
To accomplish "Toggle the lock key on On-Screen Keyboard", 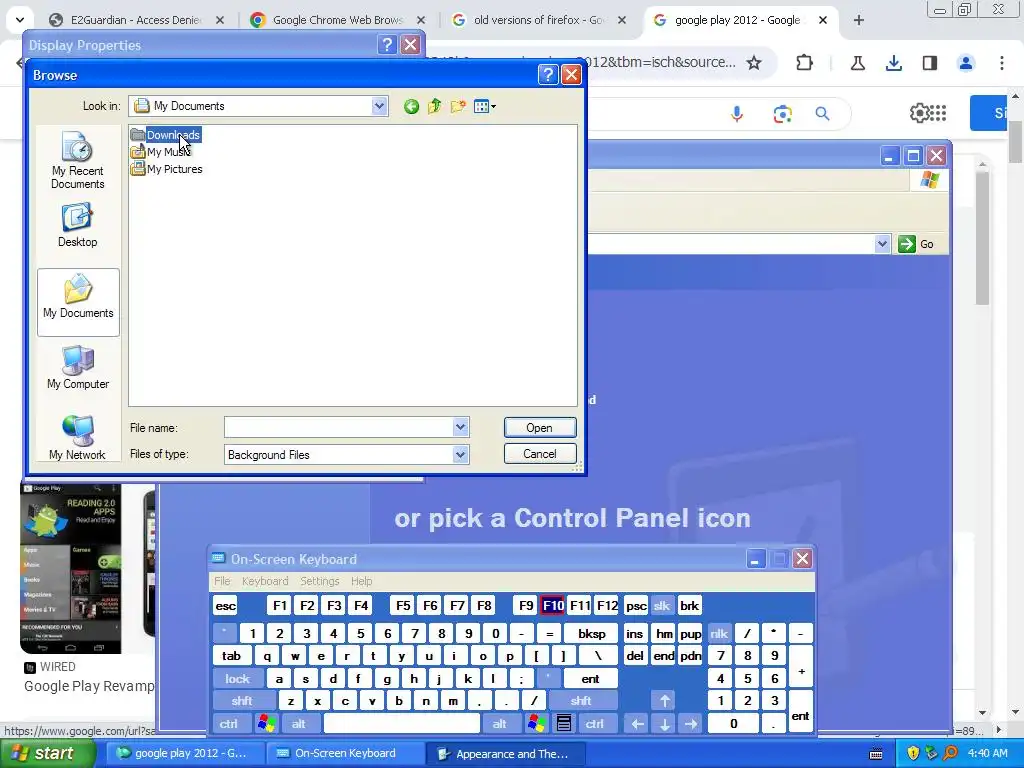I will [238, 679].
